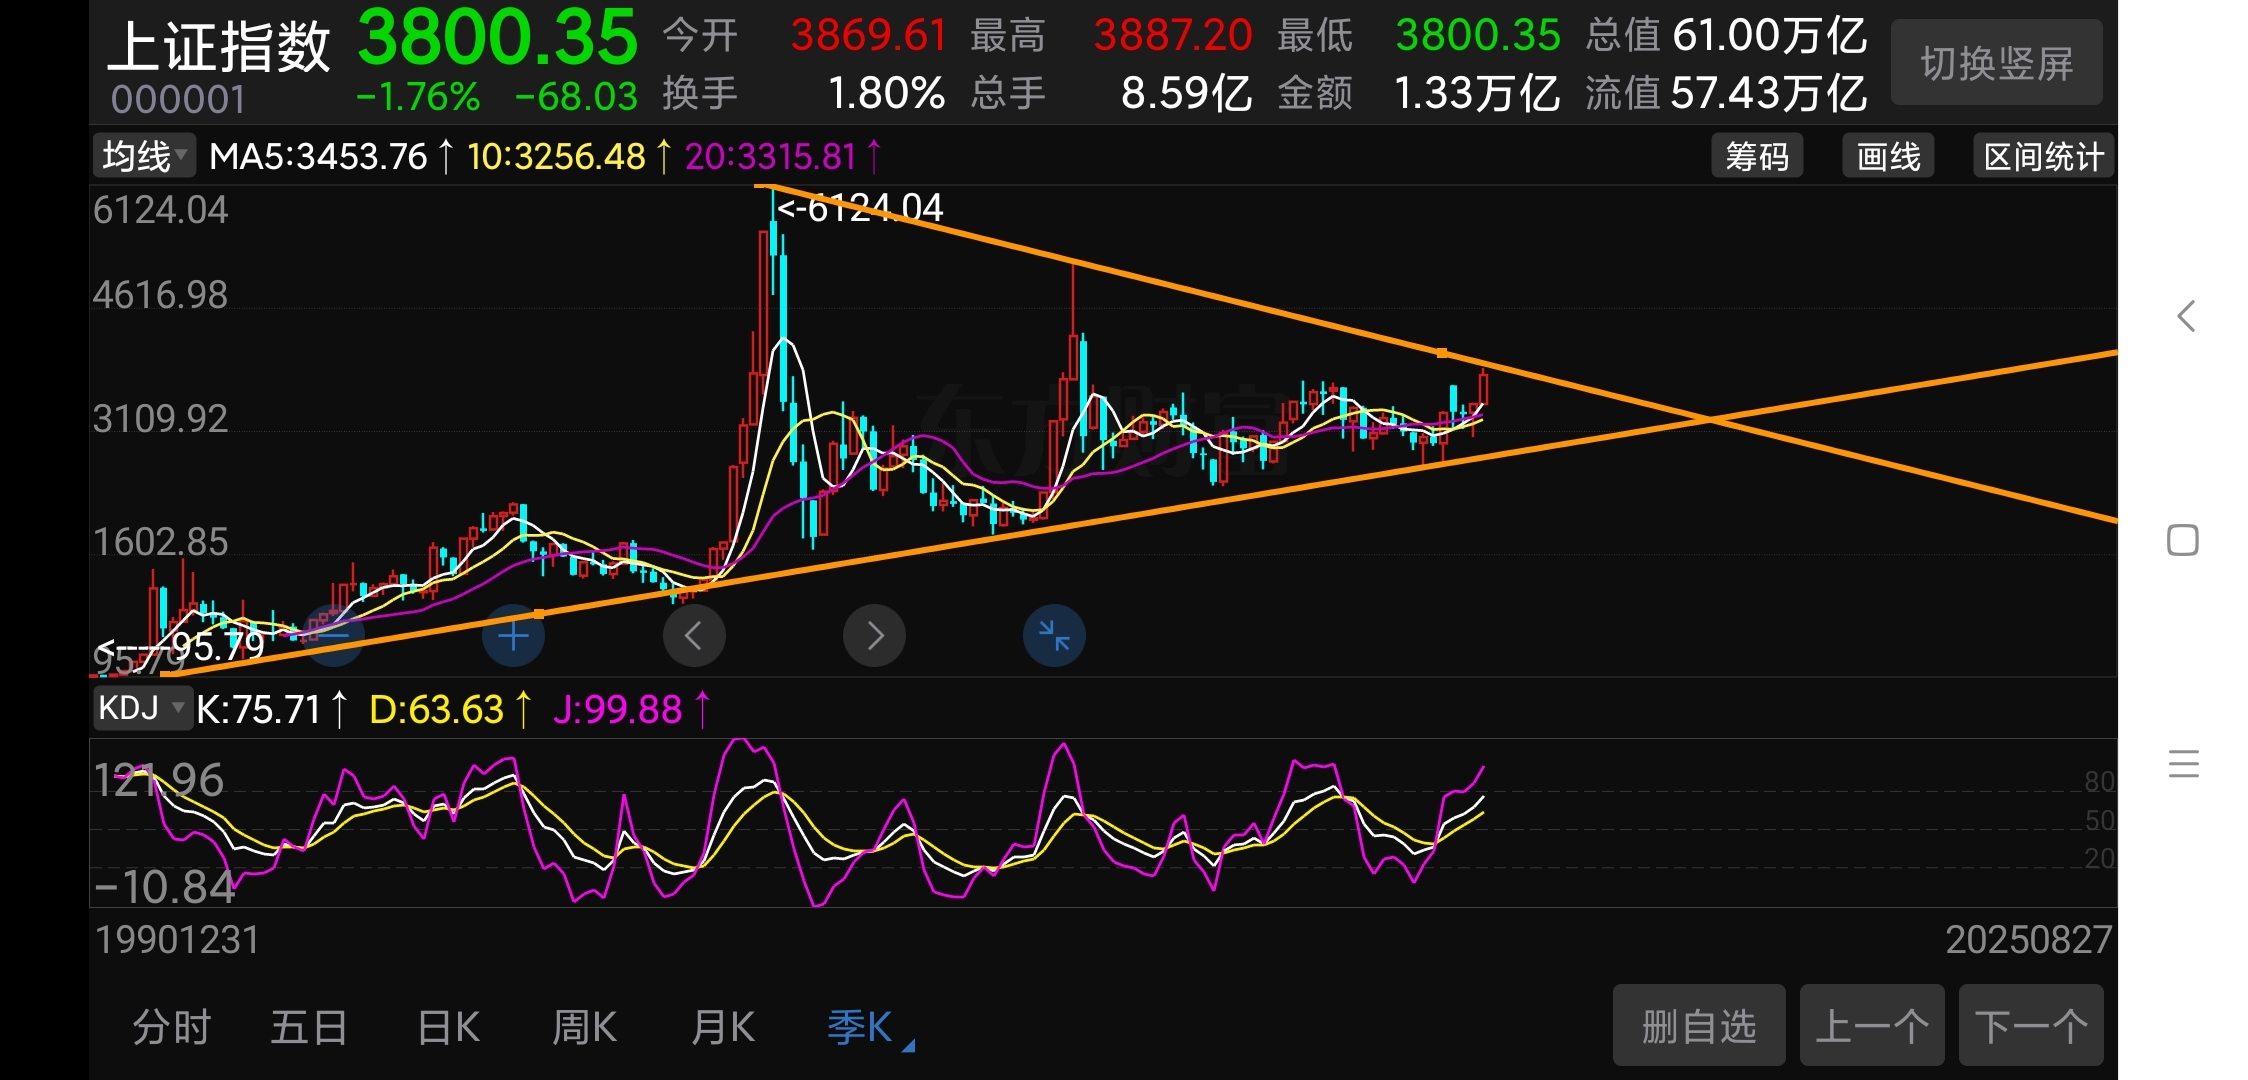Viewport: 2248px width, 1080px height.
Task: Zoom in chart with plus button
Action: (x=513, y=635)
